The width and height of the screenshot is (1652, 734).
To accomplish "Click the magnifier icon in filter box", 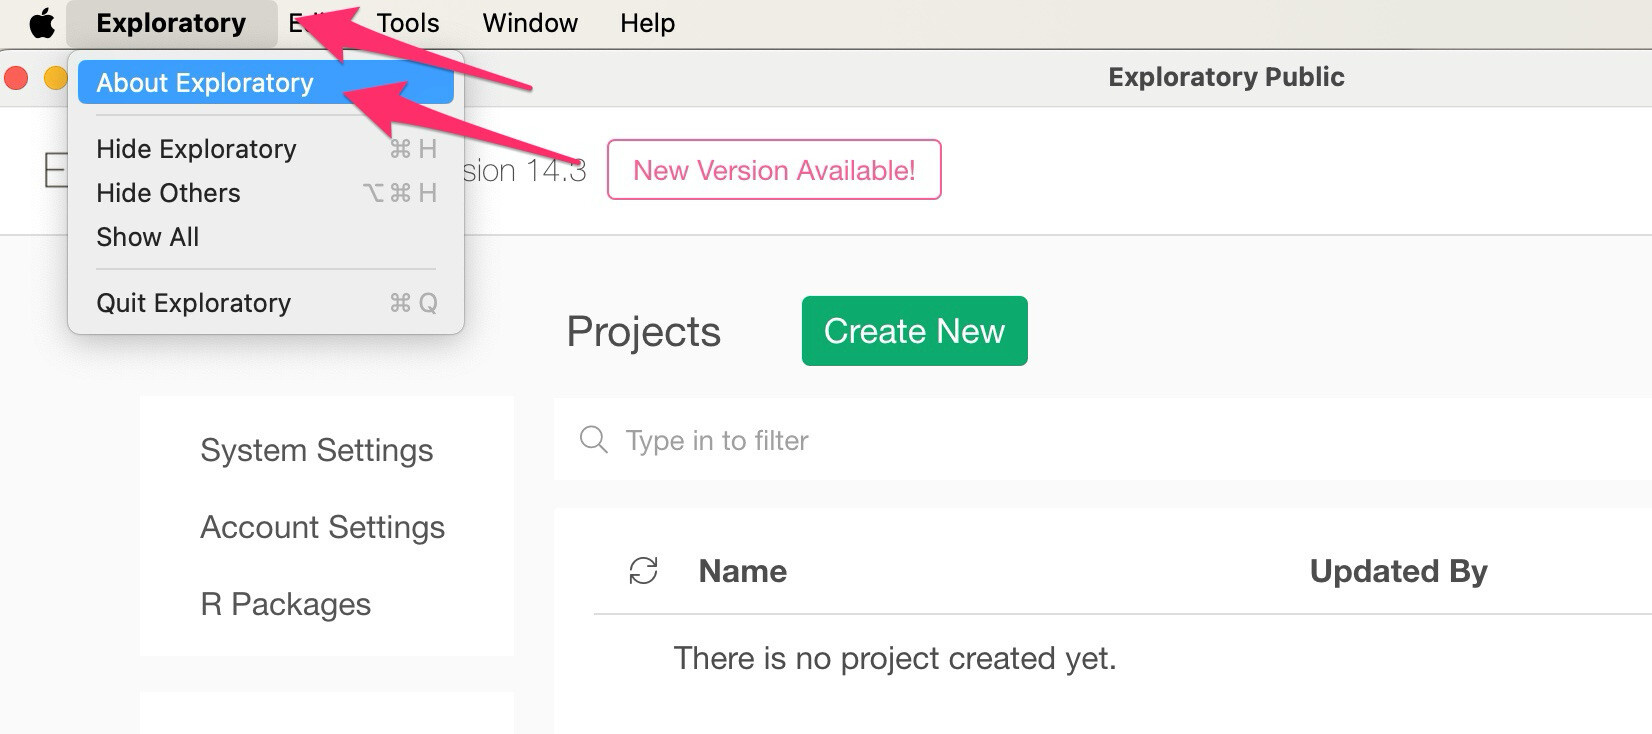I will pyautogui.click(x=593, y=440).
